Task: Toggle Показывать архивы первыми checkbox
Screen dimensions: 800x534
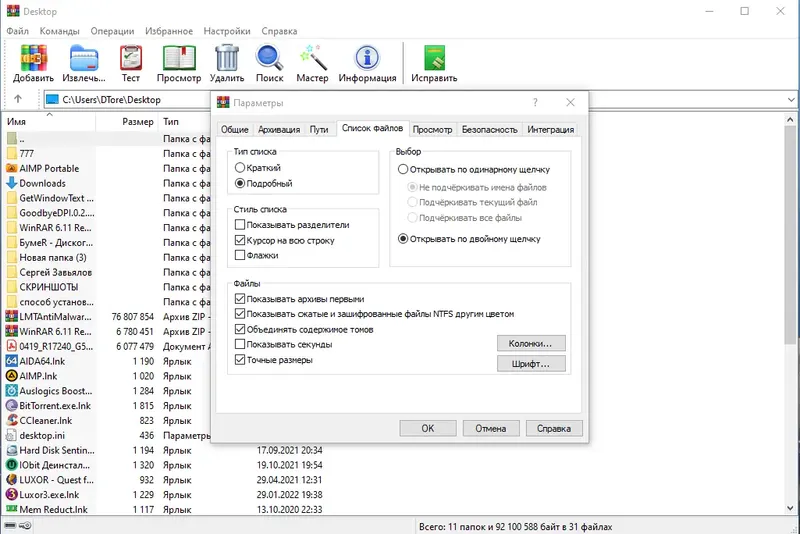Action: point(240,299)
